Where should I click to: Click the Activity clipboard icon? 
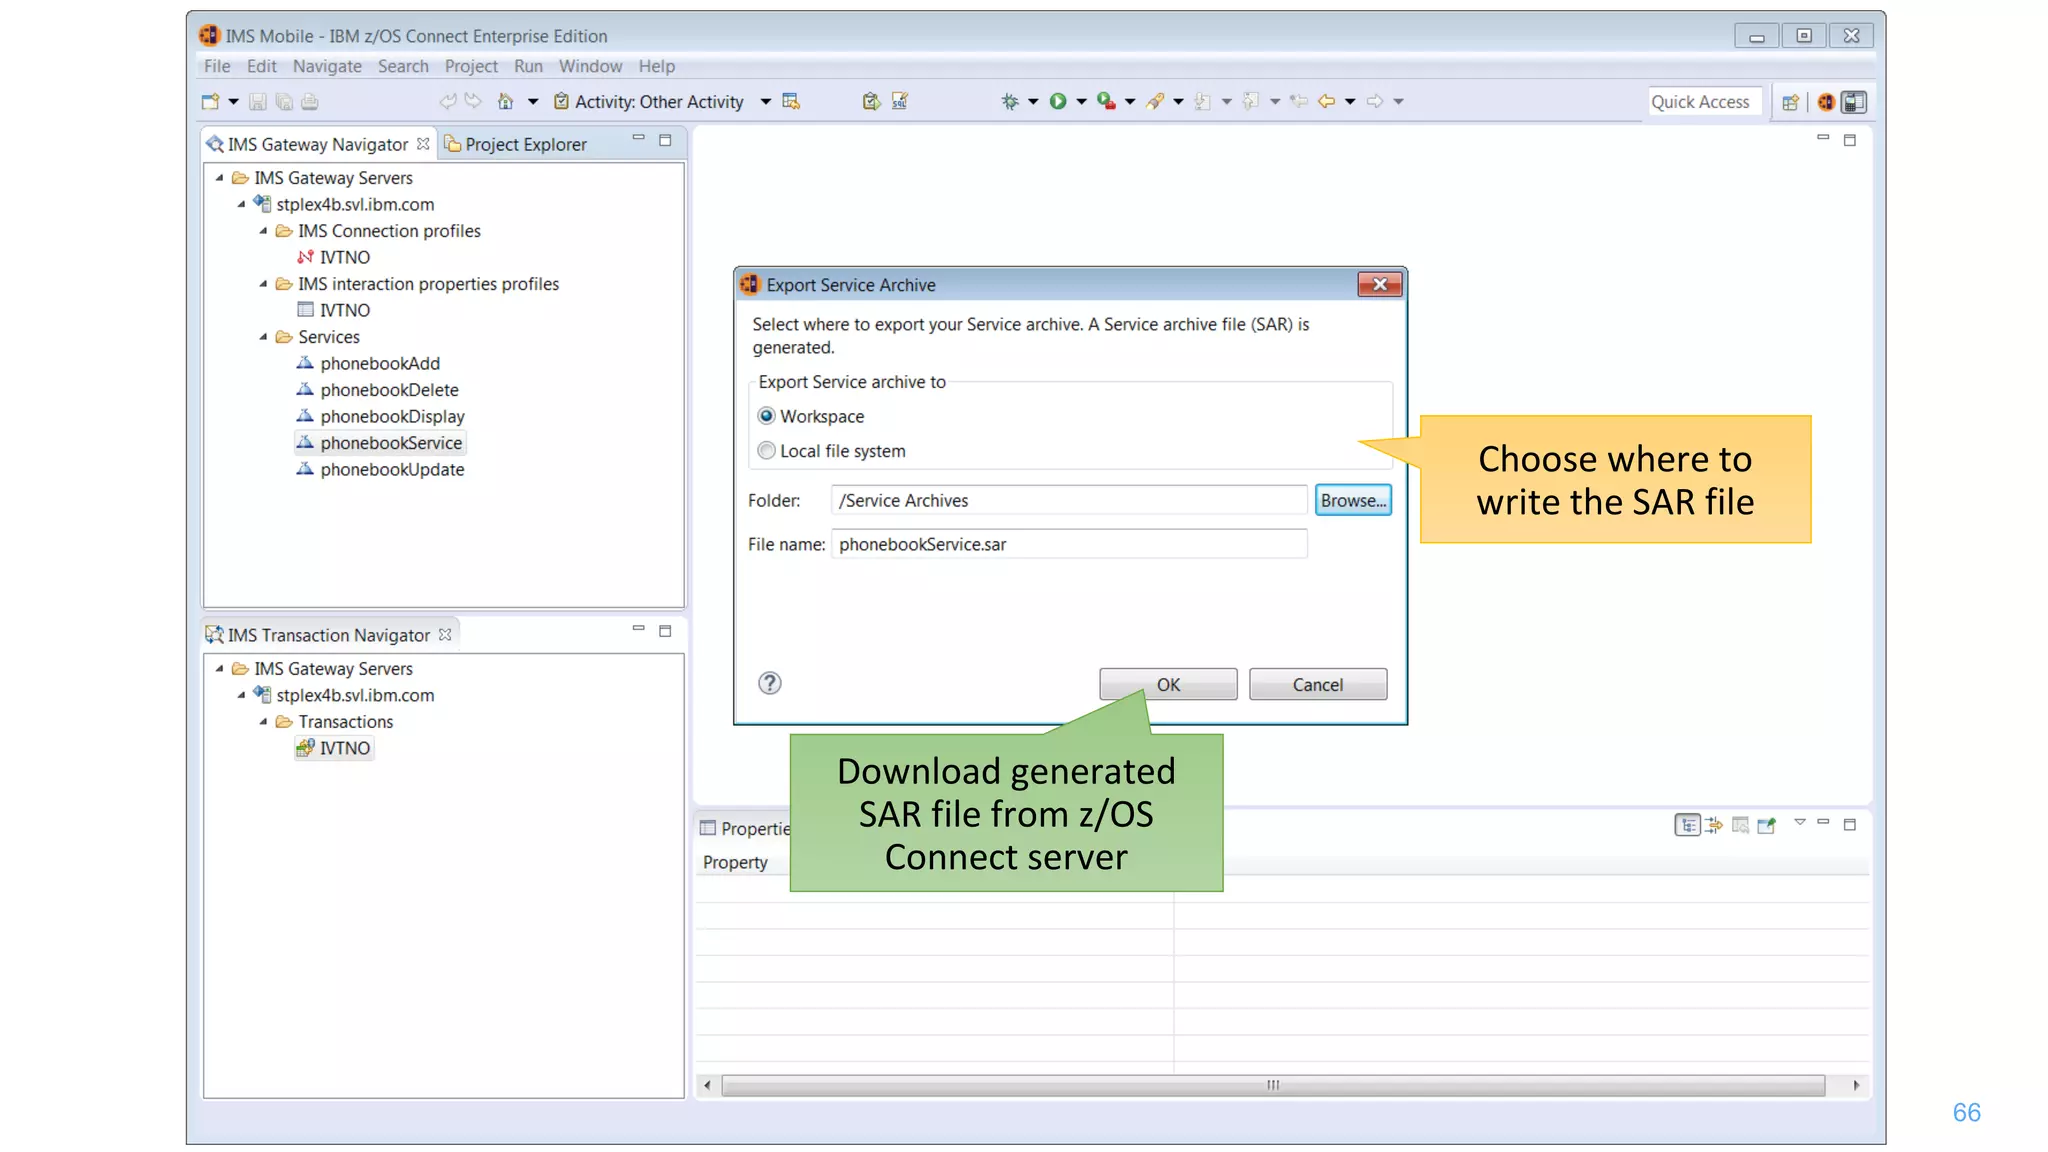click(561, 101)
